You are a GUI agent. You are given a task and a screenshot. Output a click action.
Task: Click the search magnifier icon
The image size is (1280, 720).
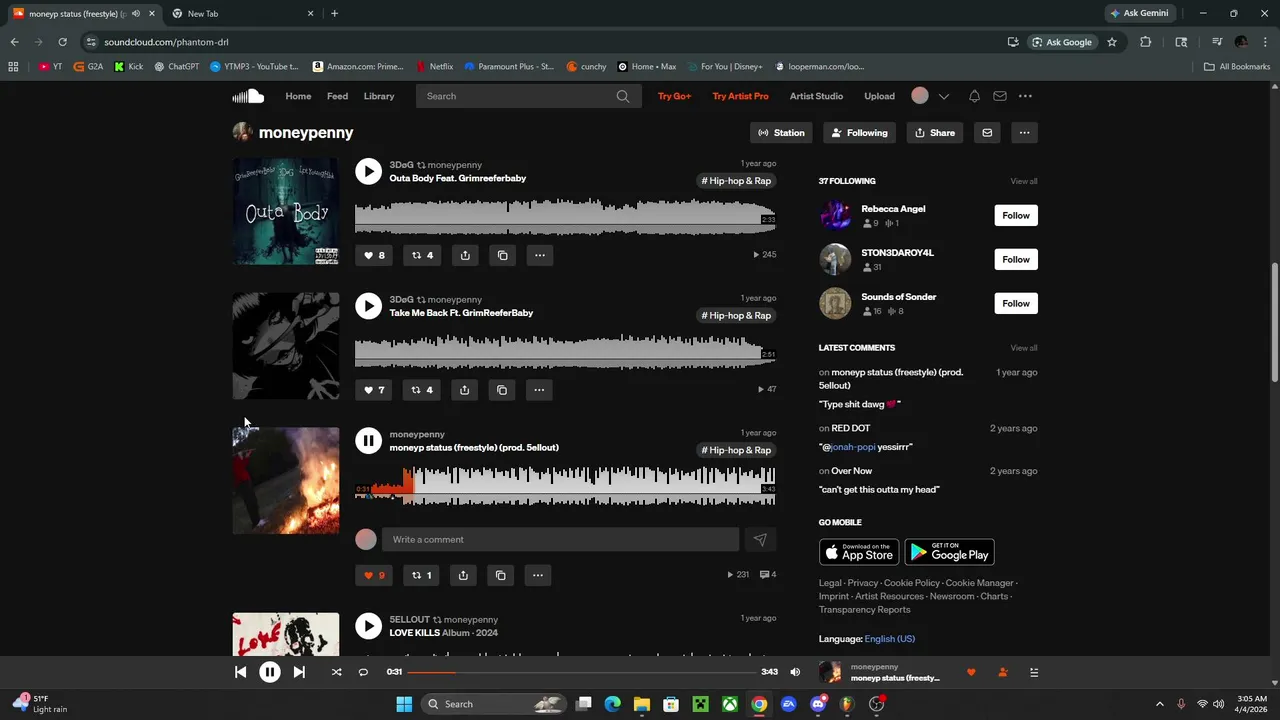623,96
